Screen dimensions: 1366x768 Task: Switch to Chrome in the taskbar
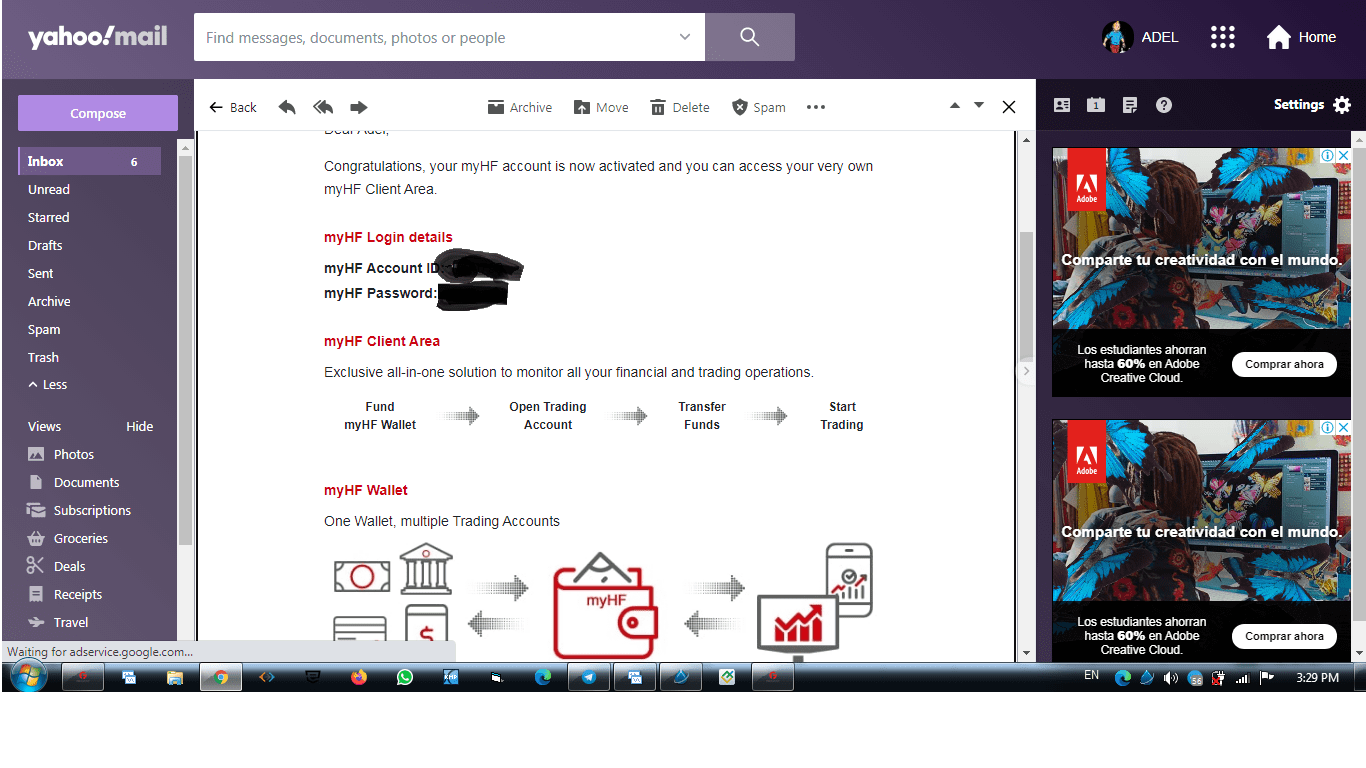click(x=220, y=677)
